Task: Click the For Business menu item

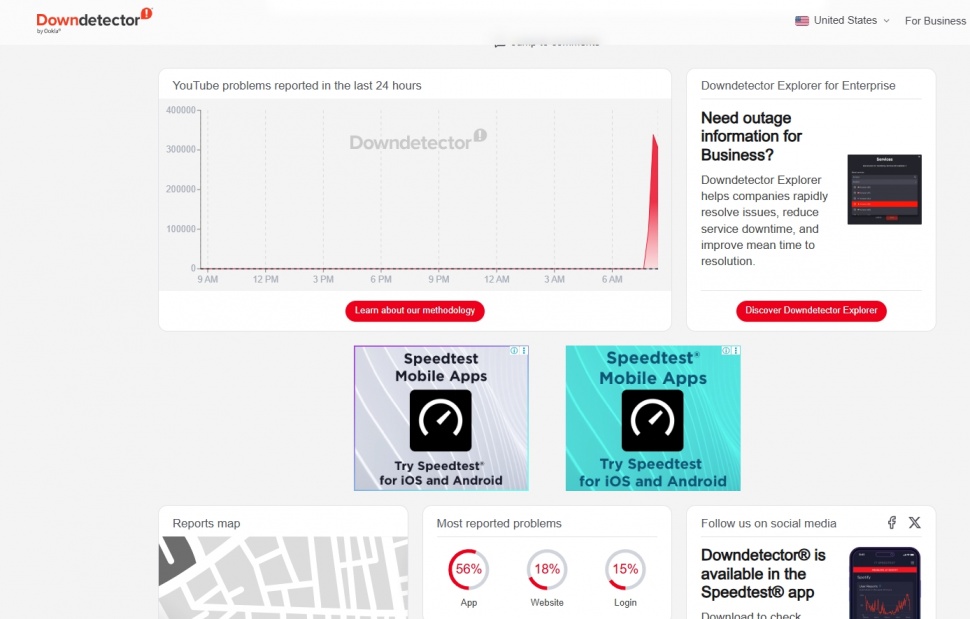Action: click(934, 20)
